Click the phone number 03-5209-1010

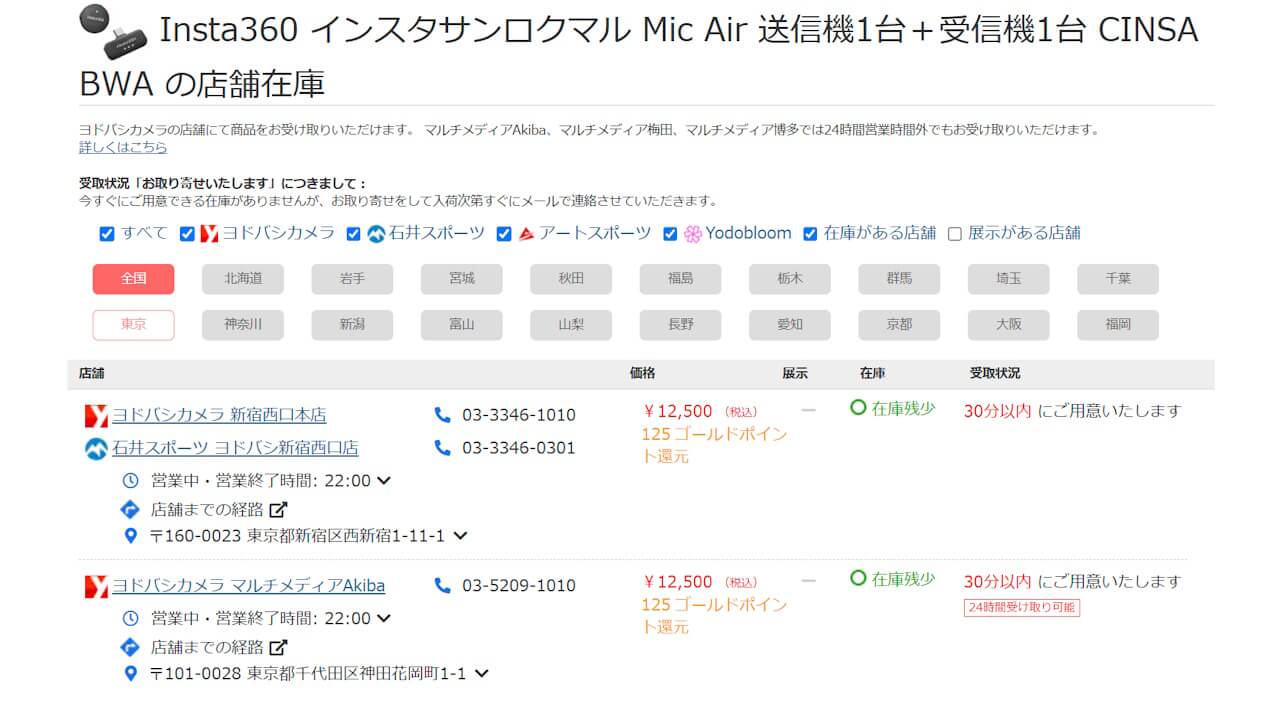[x=519, y=586]
